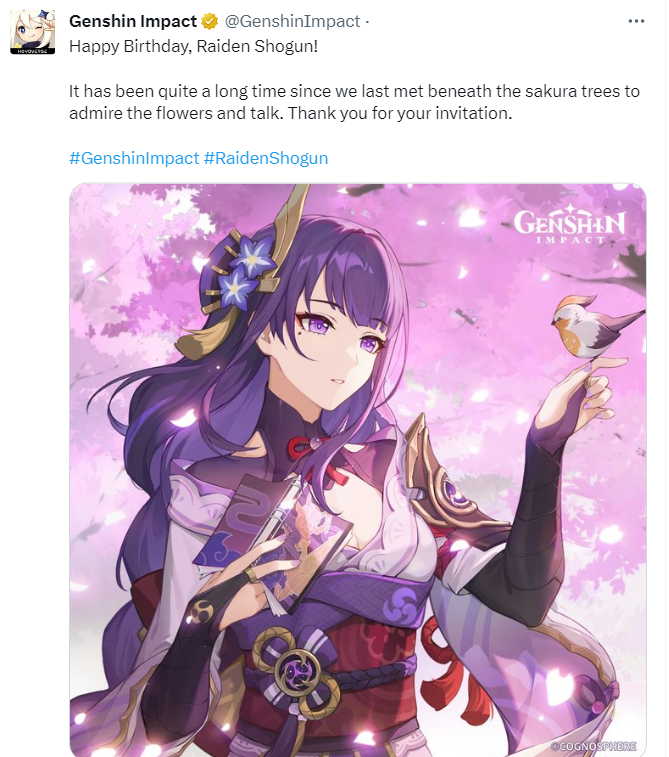This screenshot has height=757, width=669.
Task: Open the #RaidenShogun hashtag
Action: (x=266, y=158)
